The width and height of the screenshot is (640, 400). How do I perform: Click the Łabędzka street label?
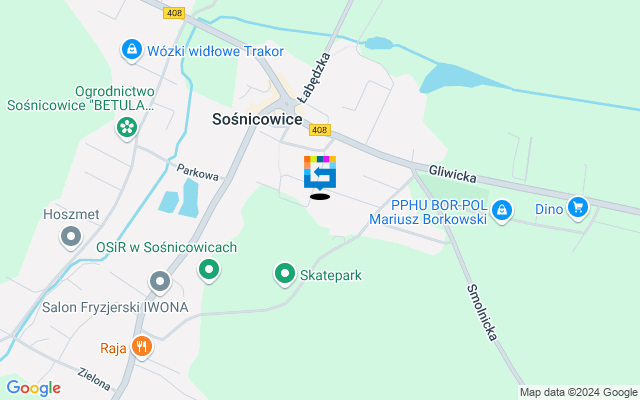(x=314, y=78)
